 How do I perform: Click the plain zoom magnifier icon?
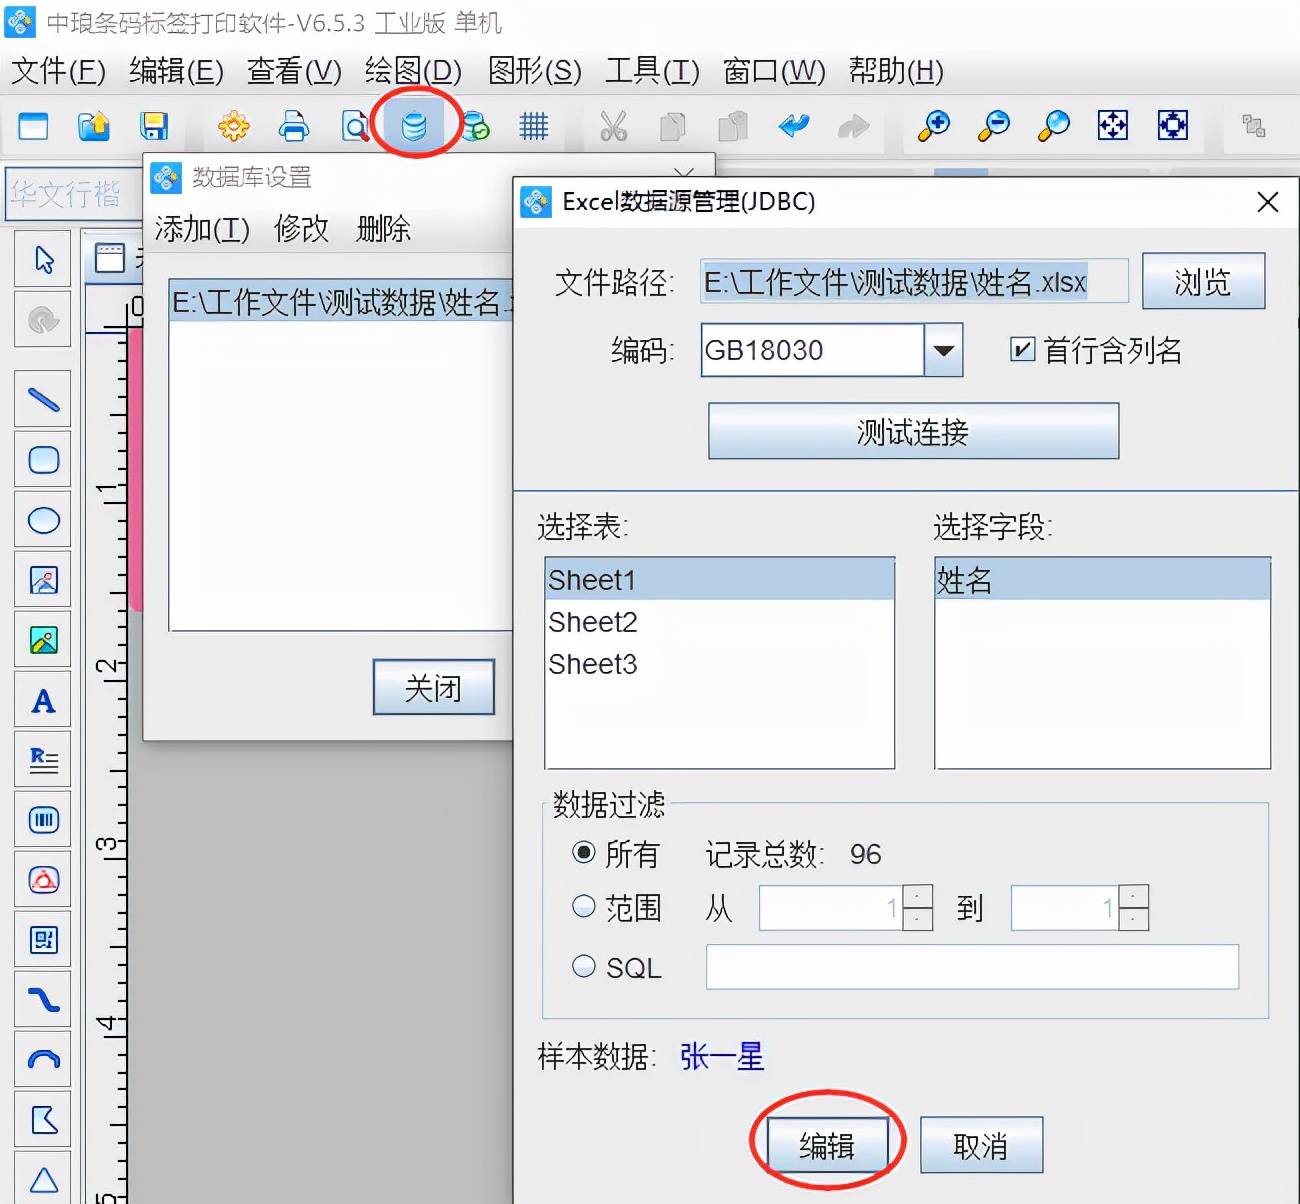[x=1054, y=126]
